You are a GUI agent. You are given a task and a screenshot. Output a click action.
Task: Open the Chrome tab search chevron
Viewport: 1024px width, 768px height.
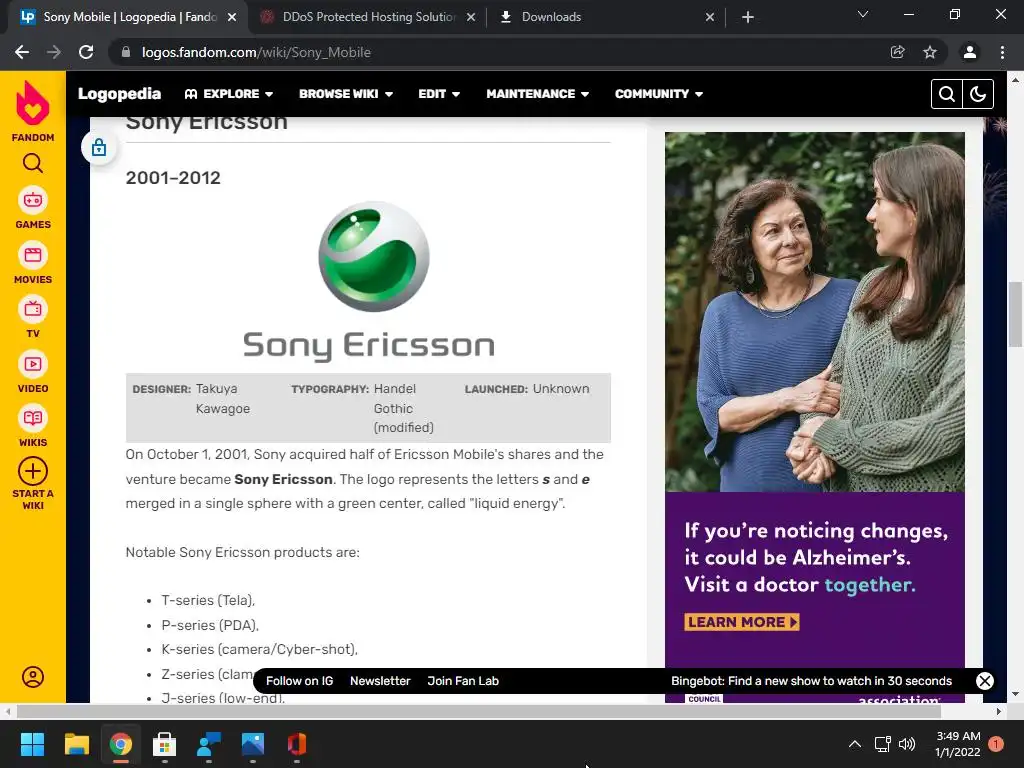863,14
